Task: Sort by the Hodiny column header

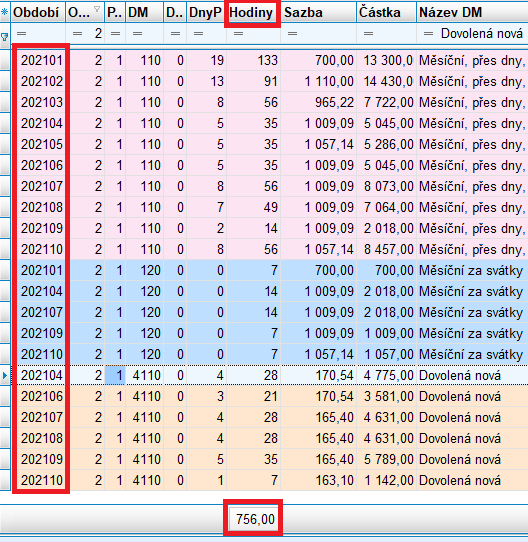Action: [x=252, y=13]
